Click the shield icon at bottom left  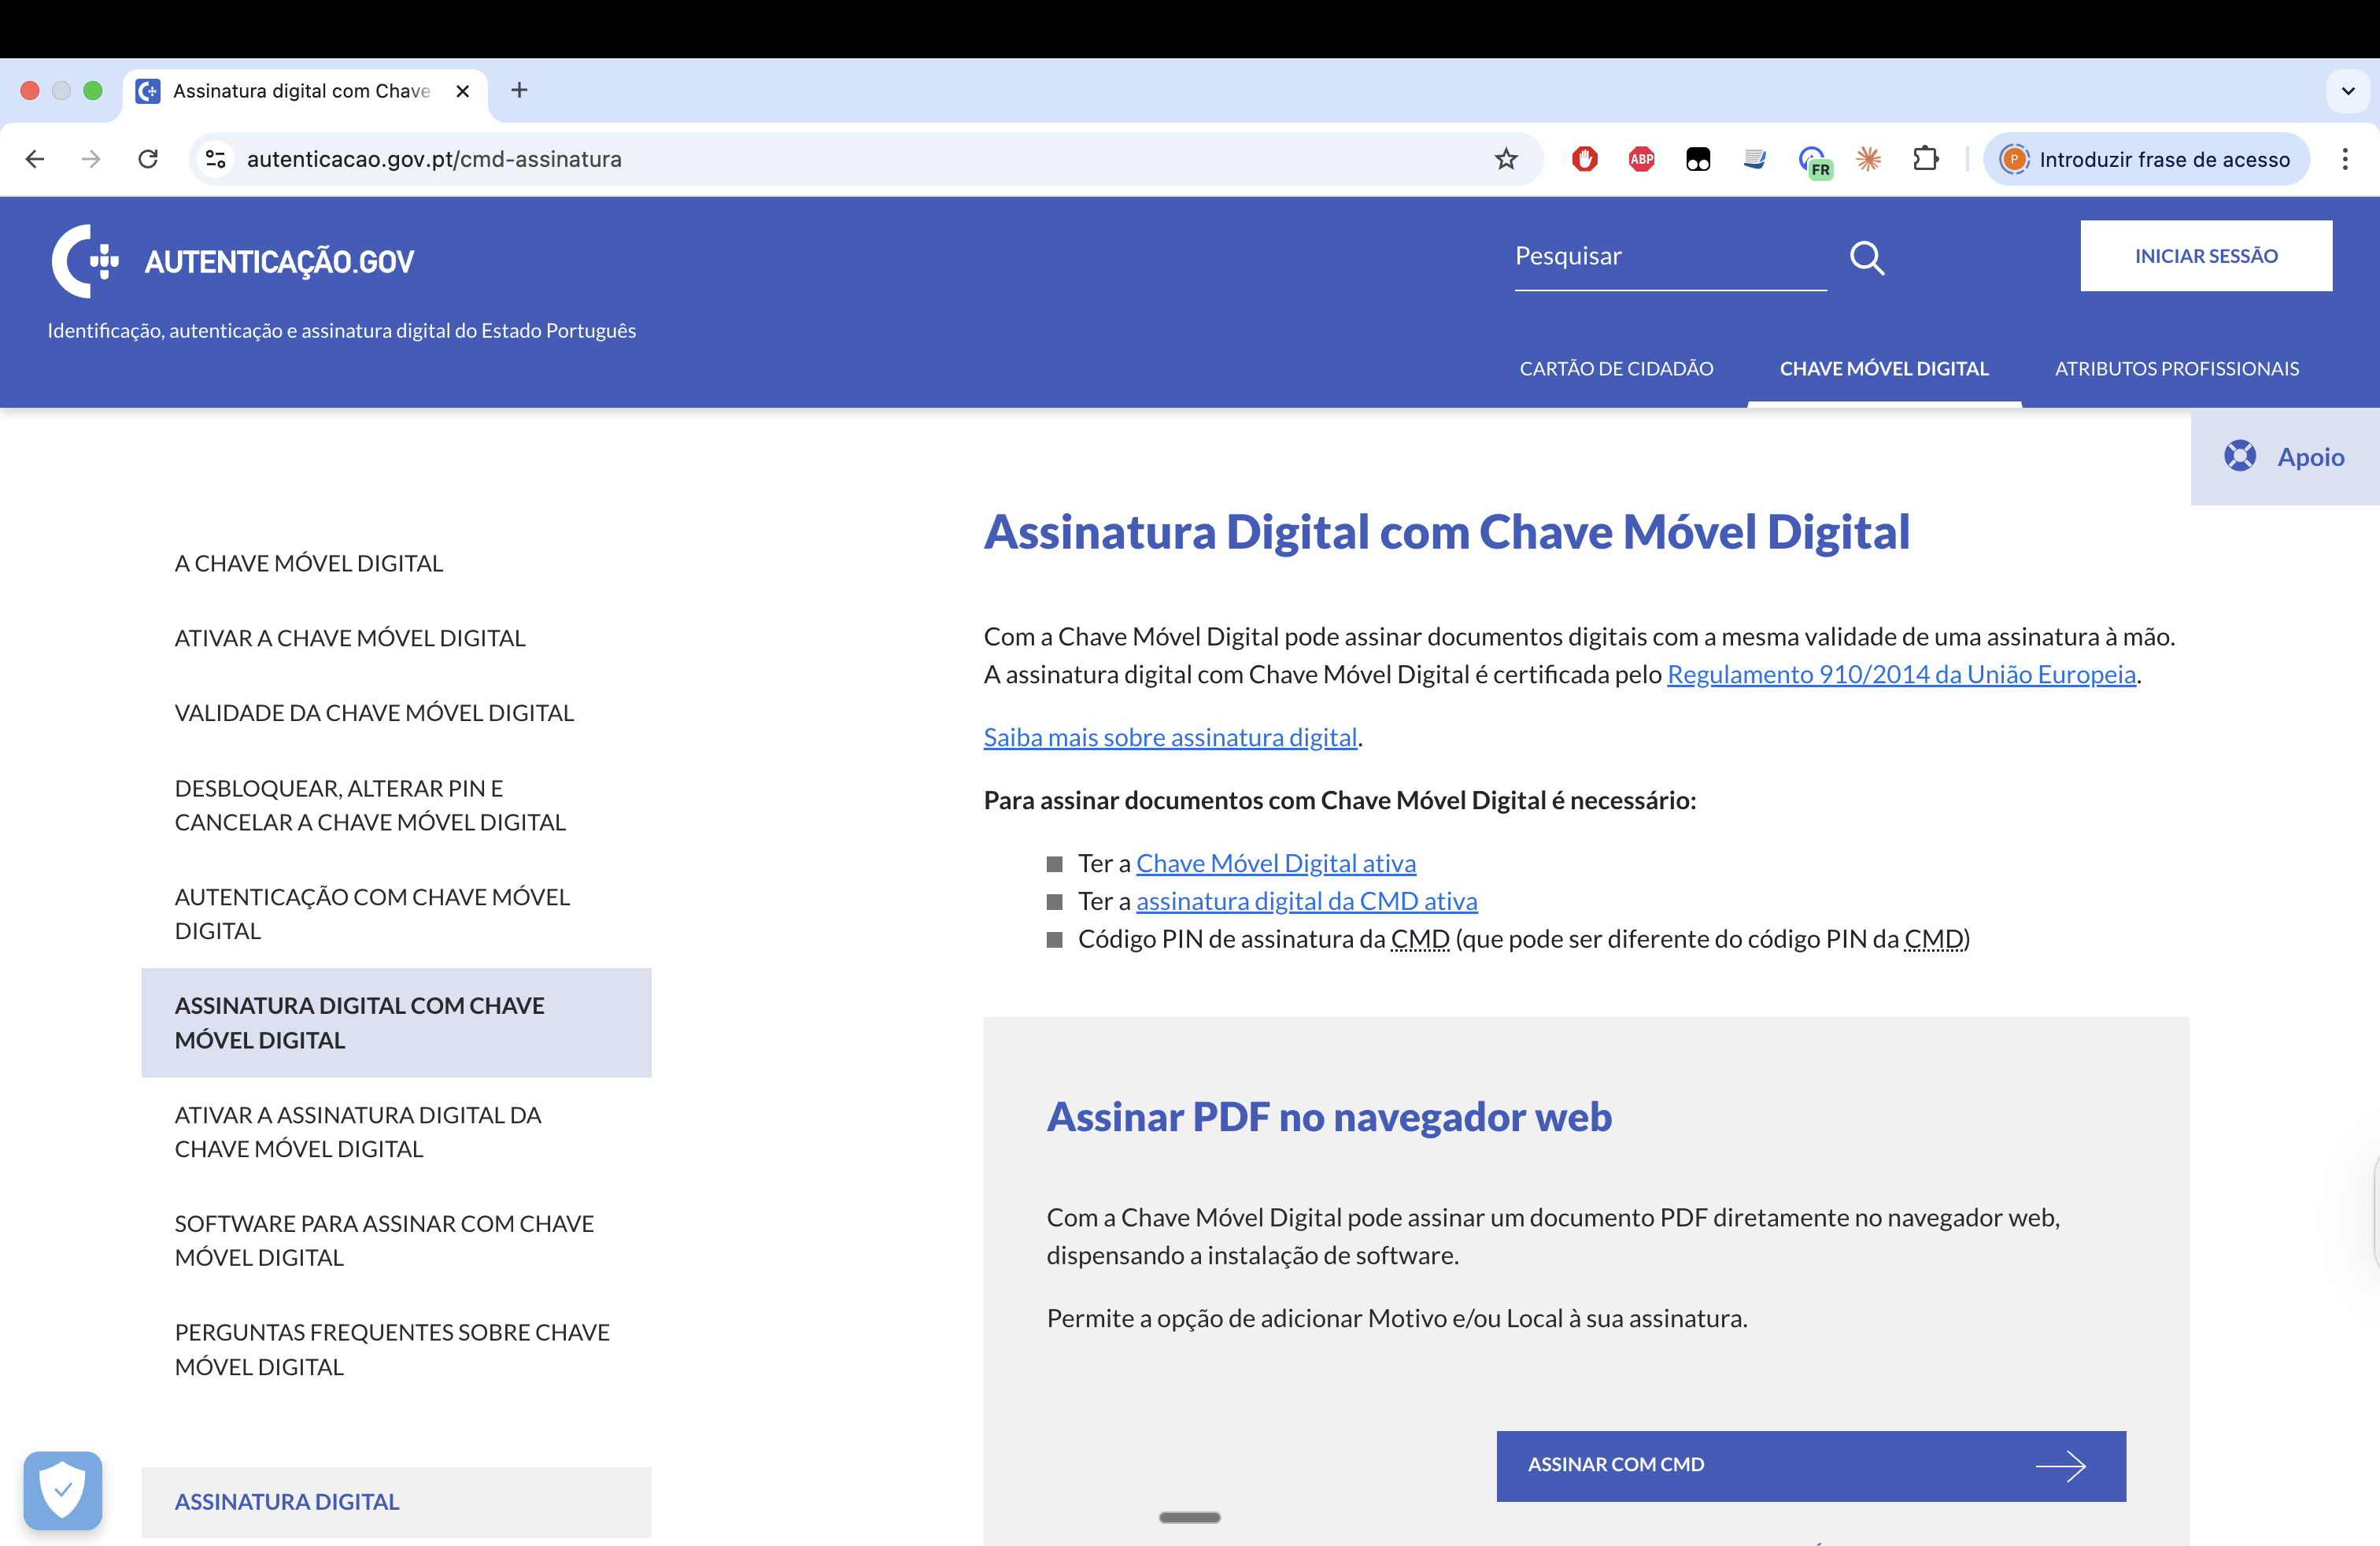[62, 1490]
